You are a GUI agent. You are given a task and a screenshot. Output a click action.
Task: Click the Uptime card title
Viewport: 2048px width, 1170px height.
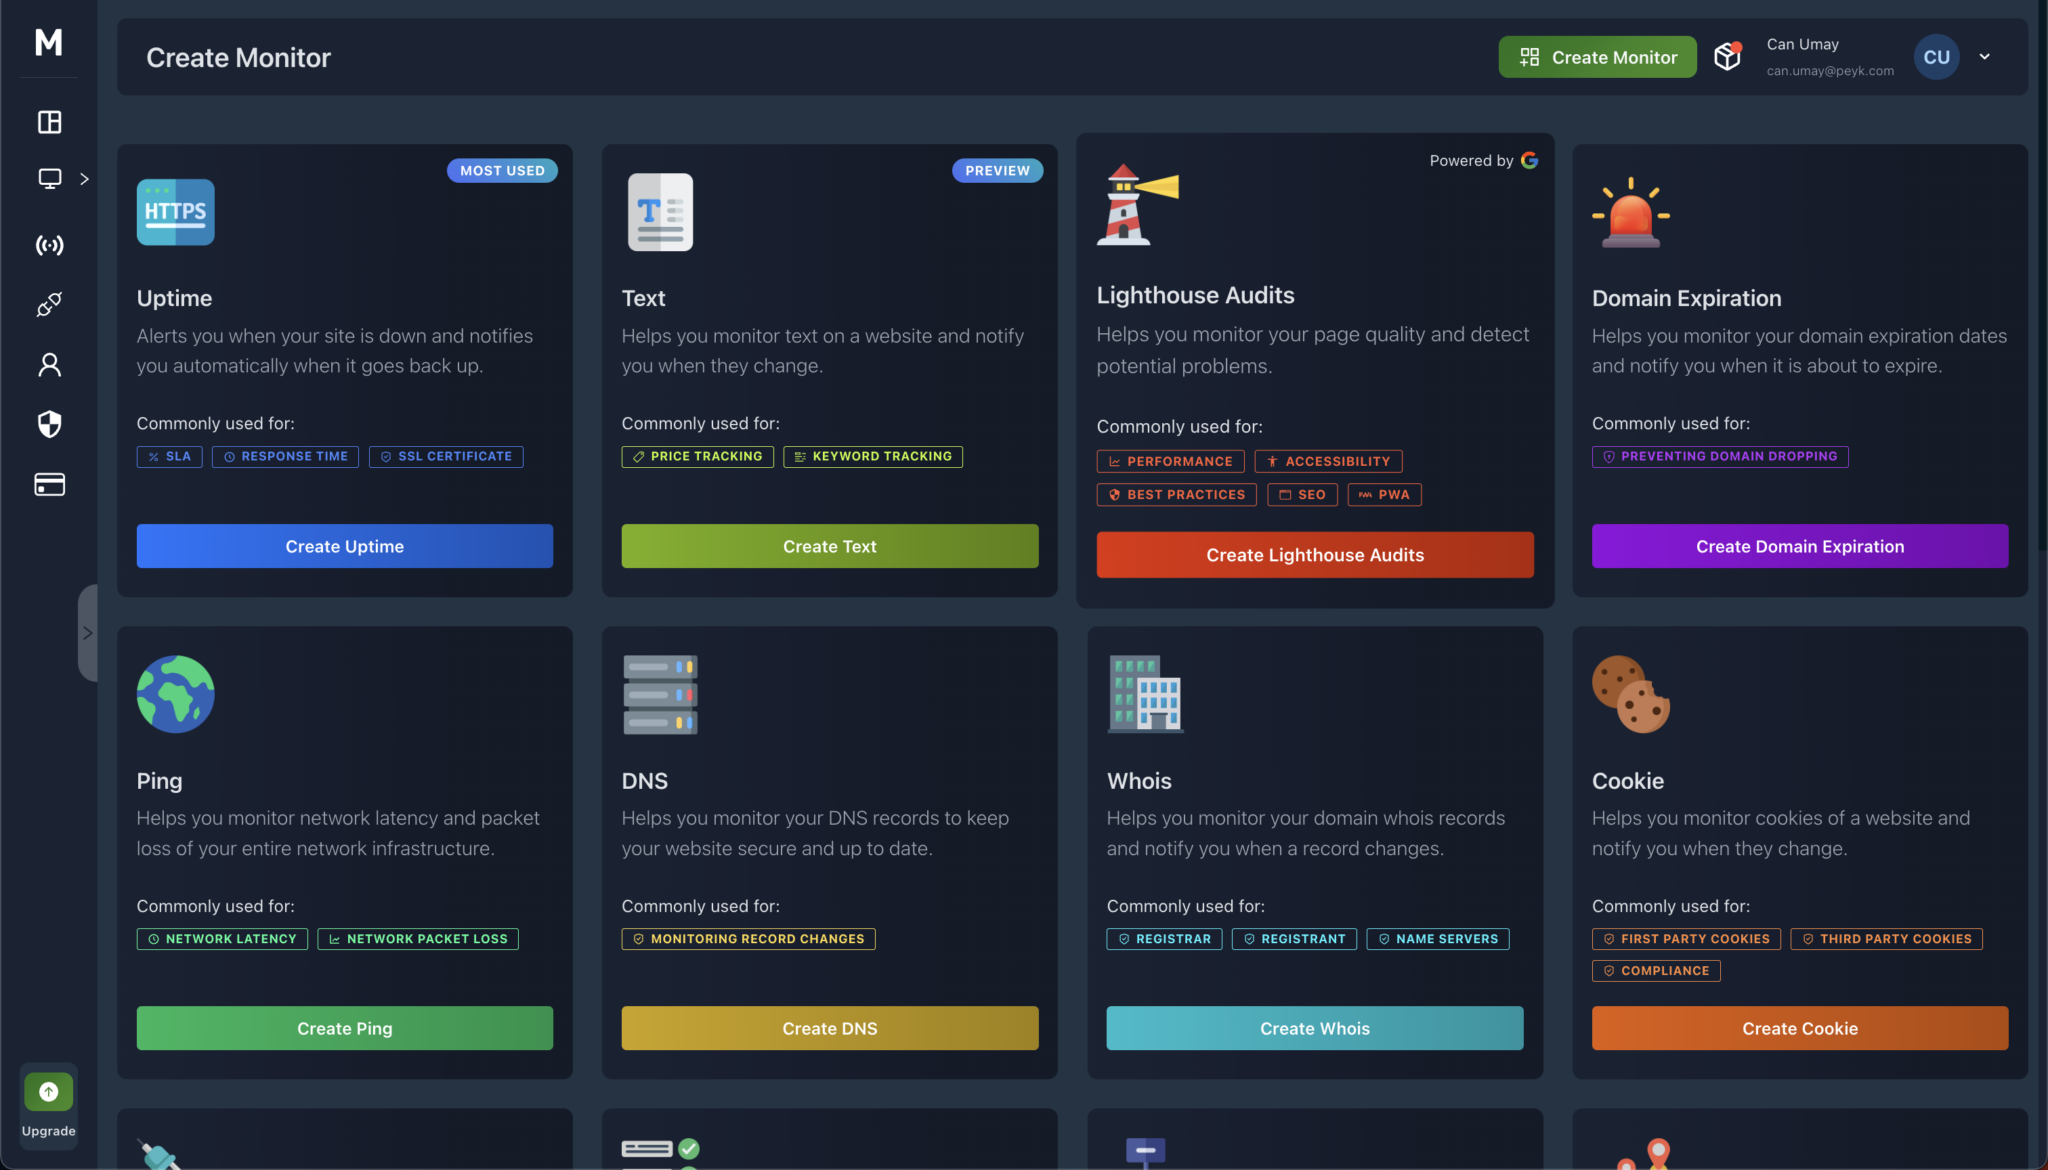tap(175, 298)
